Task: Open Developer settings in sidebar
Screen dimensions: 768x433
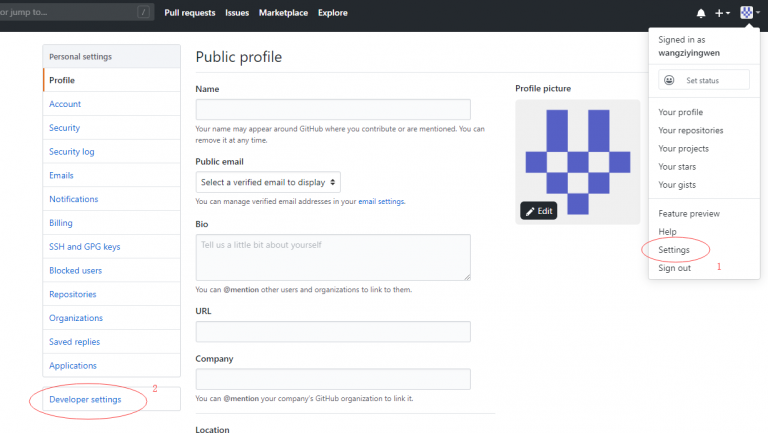Action: 85,399
